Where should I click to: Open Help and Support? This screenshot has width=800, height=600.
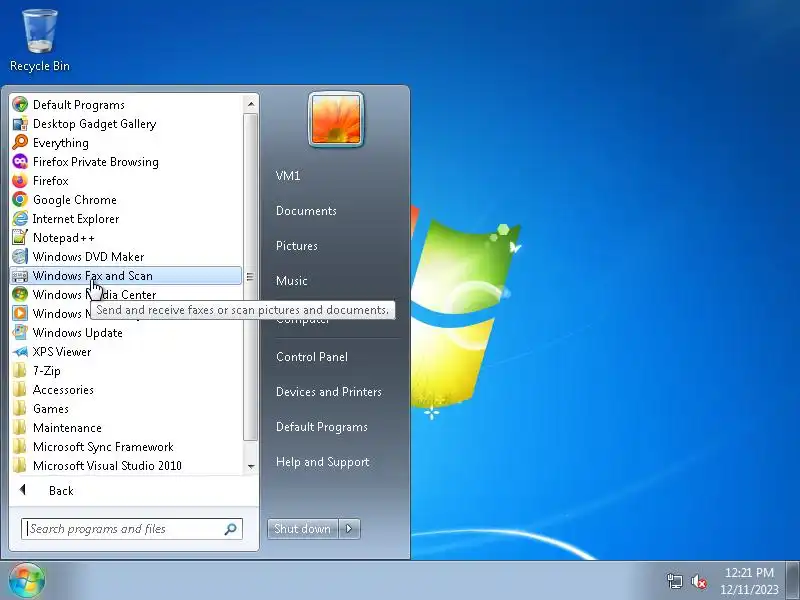[x=322, y=462]
